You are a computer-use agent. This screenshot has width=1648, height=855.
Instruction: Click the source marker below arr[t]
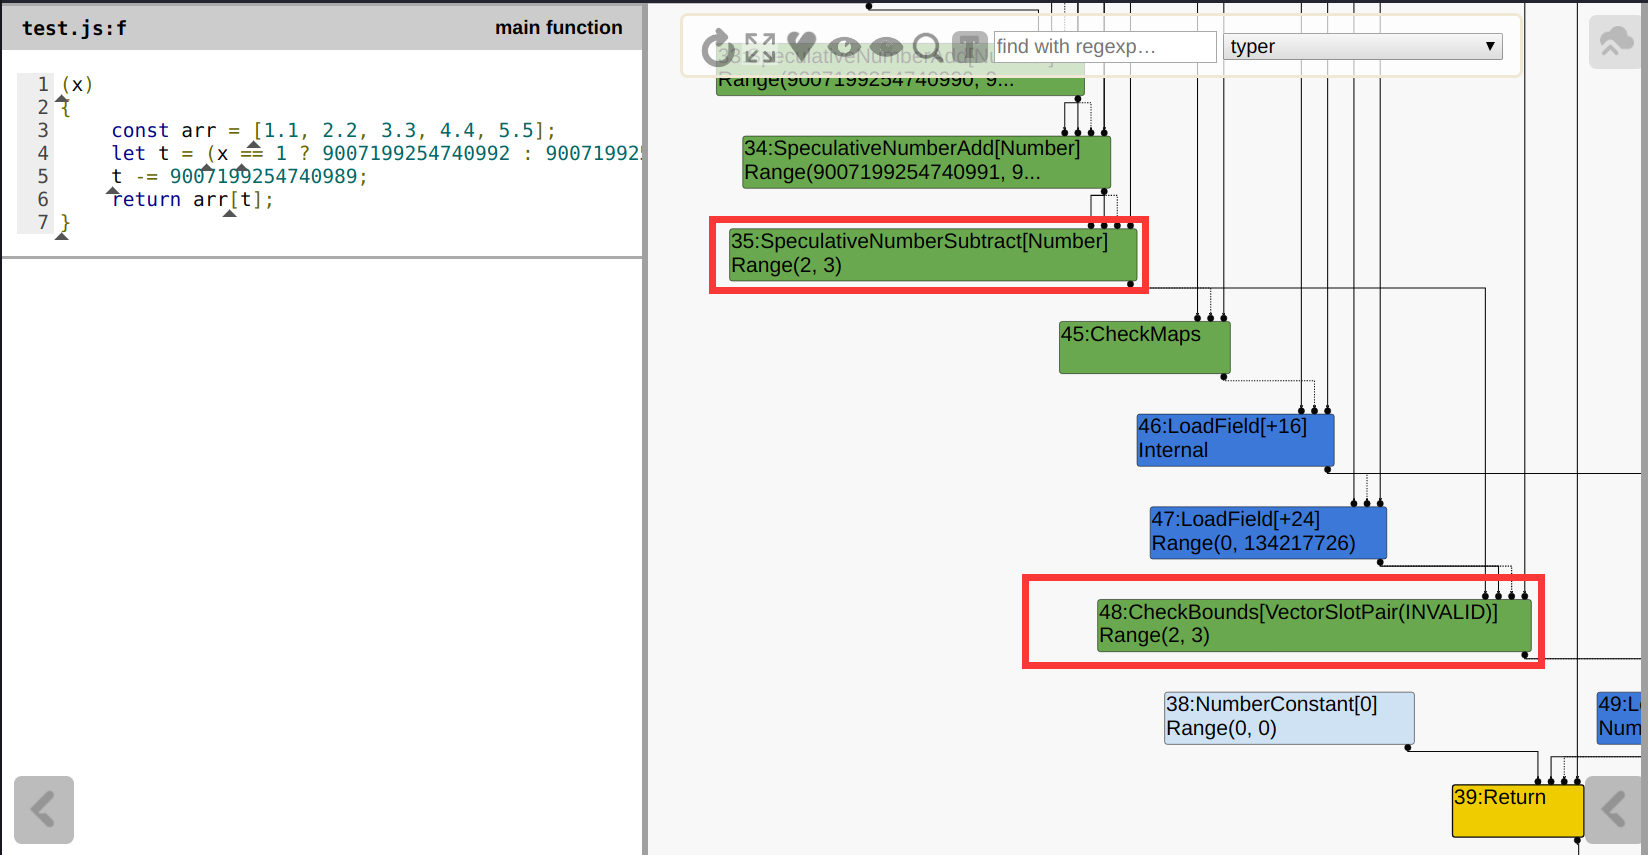pos(230,213)
